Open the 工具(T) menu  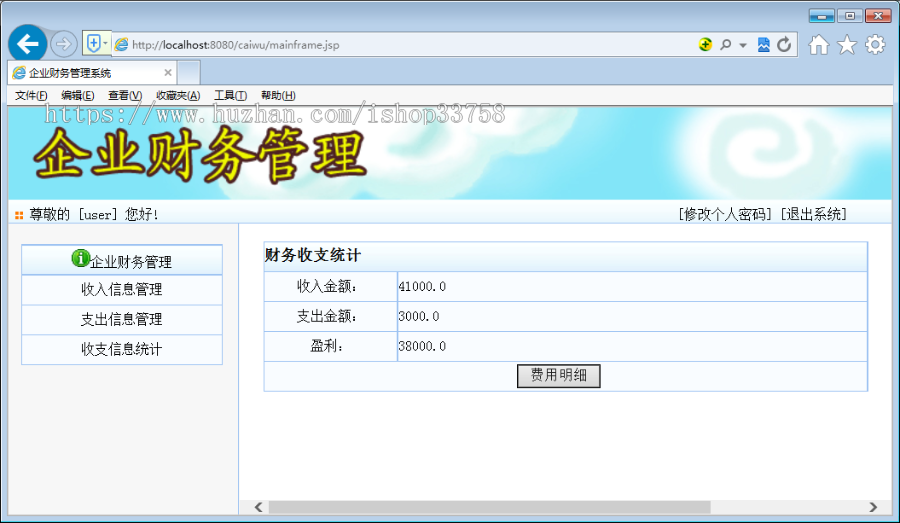point(230,95)
